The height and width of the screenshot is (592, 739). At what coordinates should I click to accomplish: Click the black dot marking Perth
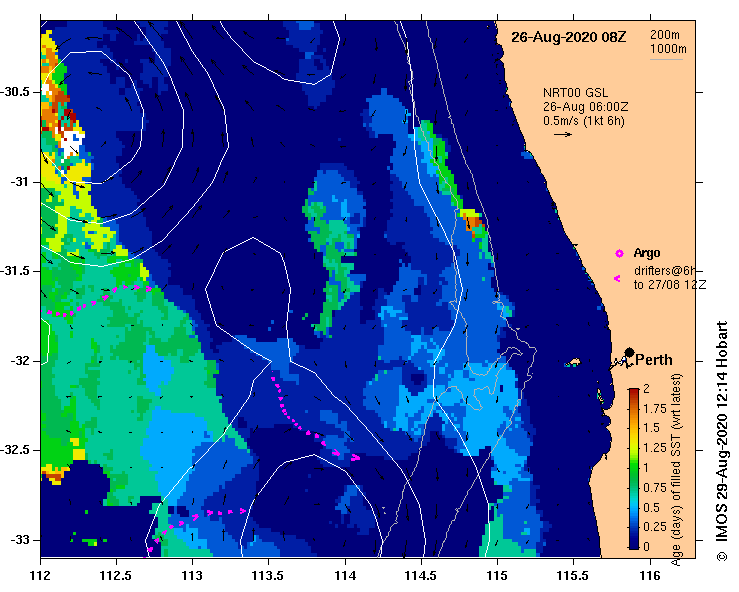(629, 352)
